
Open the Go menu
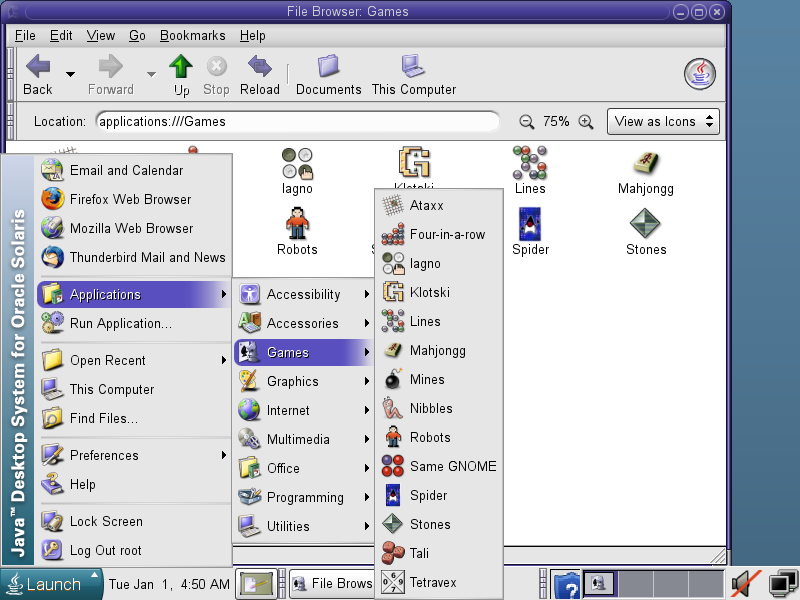pos(137,36)
